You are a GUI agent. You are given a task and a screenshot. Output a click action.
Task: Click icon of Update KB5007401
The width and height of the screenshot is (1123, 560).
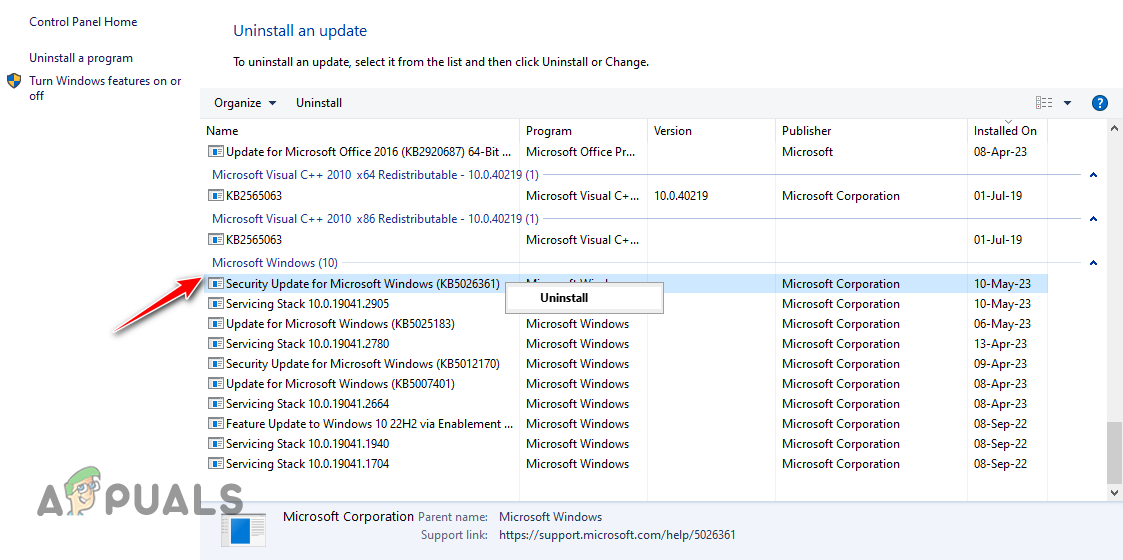click(216, 384)
